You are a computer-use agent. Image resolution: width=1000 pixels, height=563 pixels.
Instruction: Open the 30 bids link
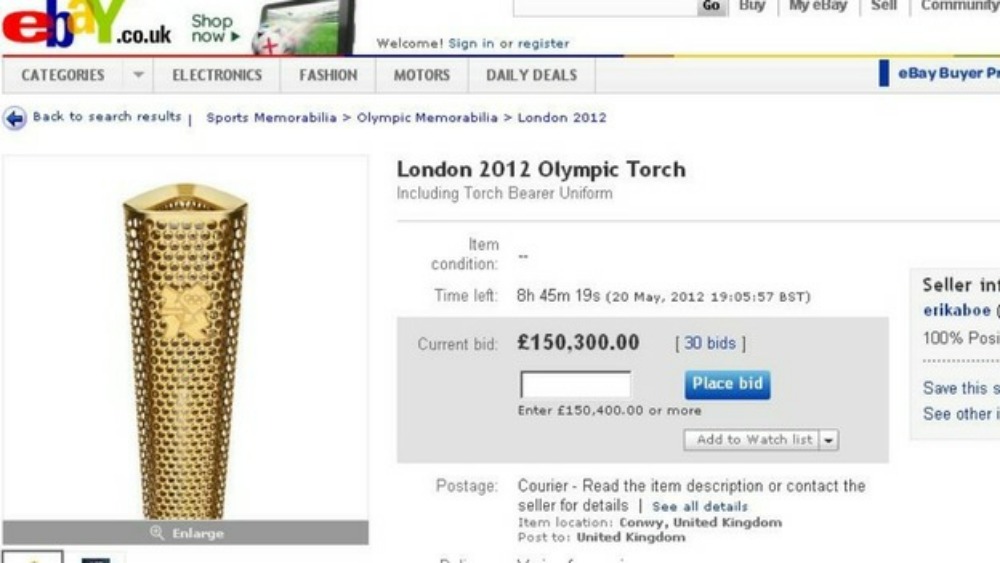click(x=710, y=344)
